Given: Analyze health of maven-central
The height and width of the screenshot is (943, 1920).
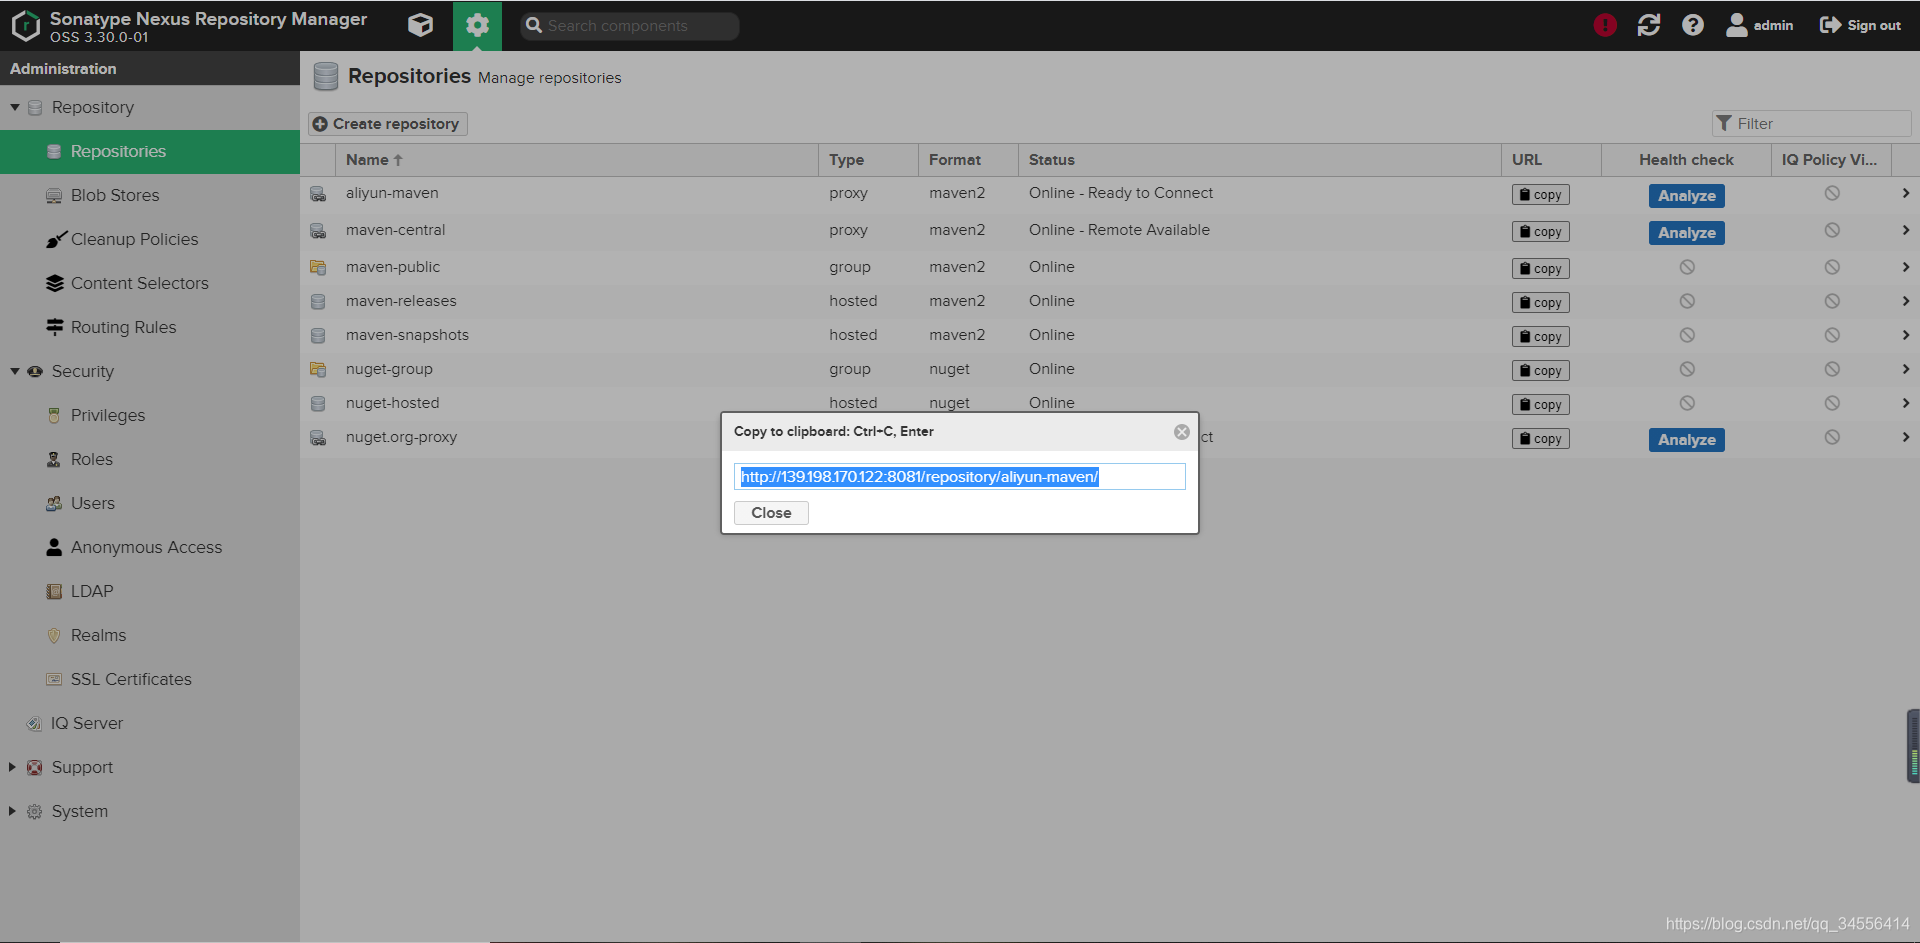Looking at the screenshot, I should [1686, 233].
